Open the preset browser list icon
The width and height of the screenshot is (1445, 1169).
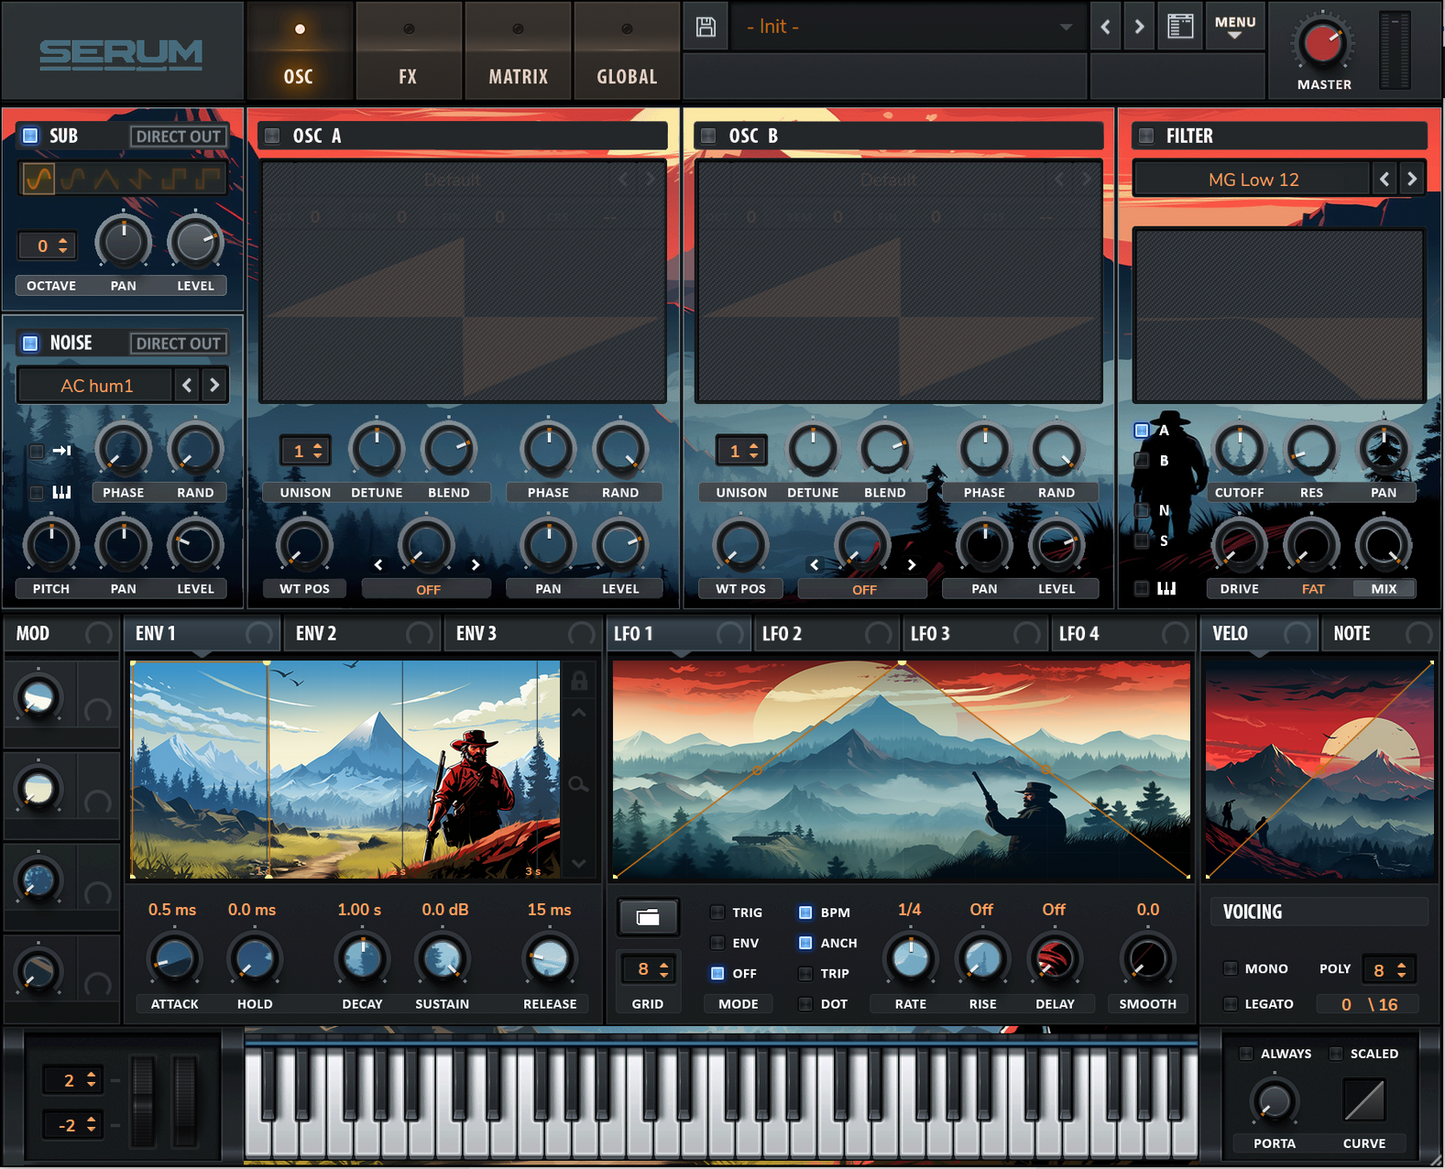coord(1181,27)
